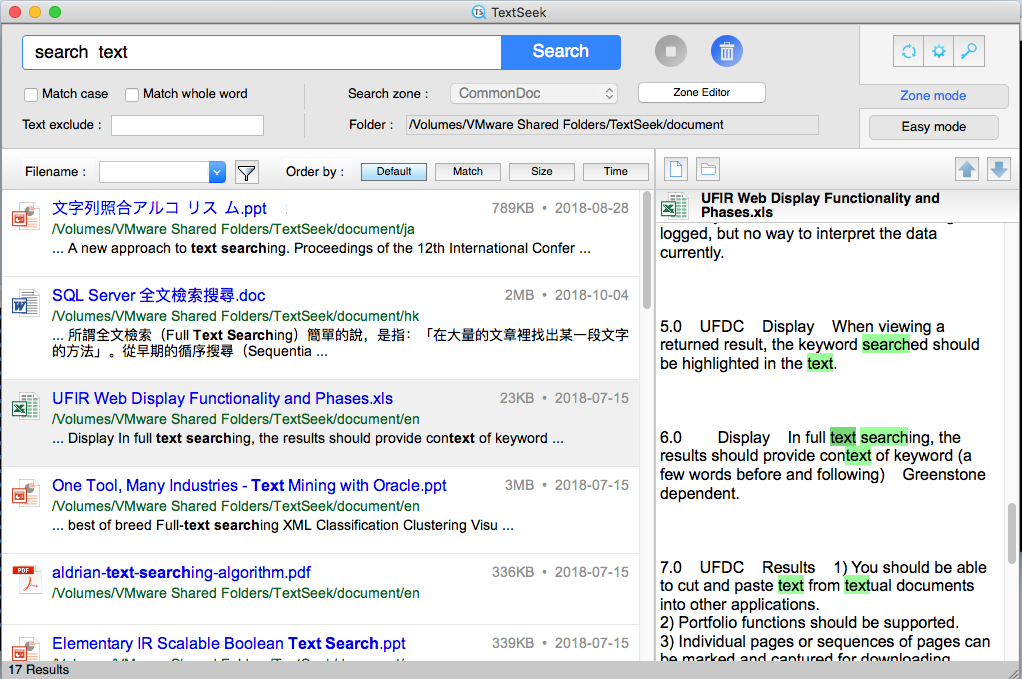Click the blue trash clear icon

[x=727, y=51]
